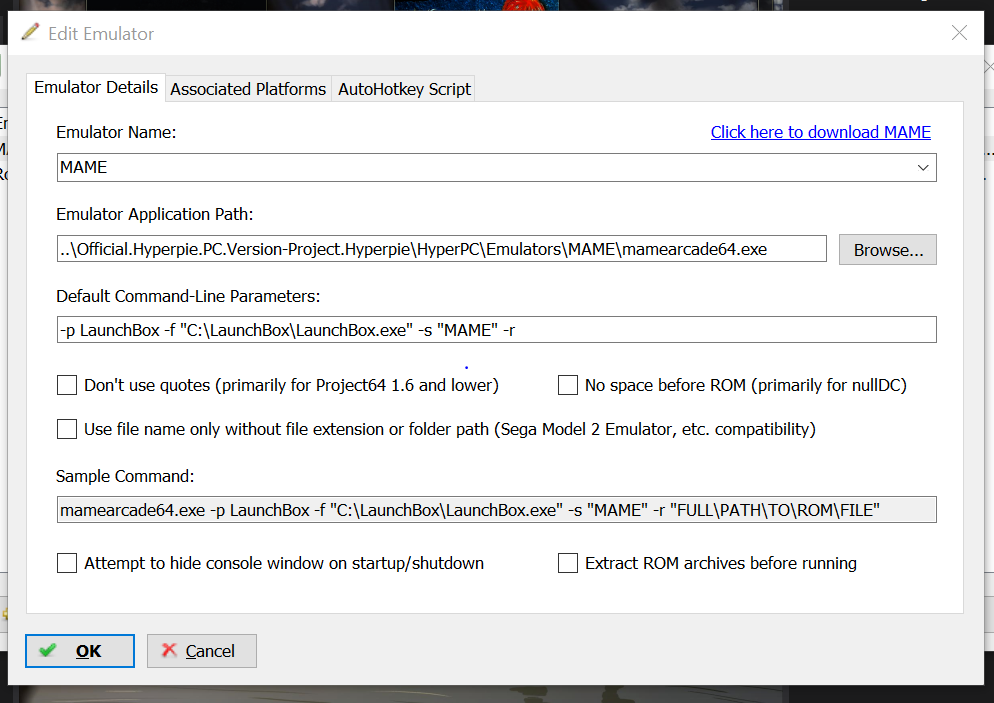Tick No space before ROM checkbox
This screenshot has width=994, height=703.
(567, 385)
